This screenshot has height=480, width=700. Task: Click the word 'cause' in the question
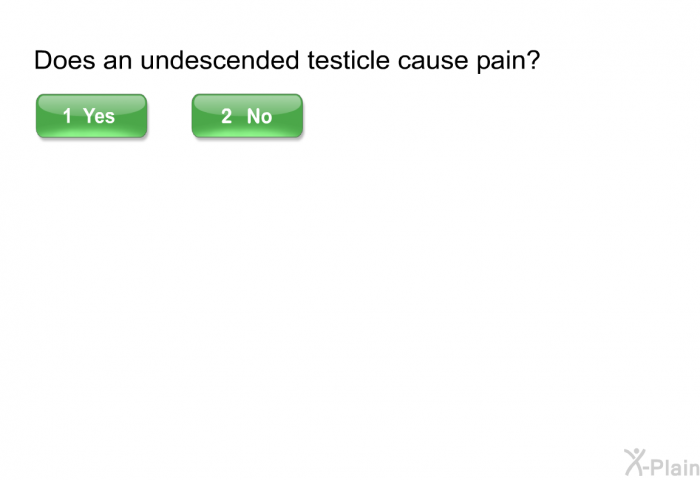point(433,61)
